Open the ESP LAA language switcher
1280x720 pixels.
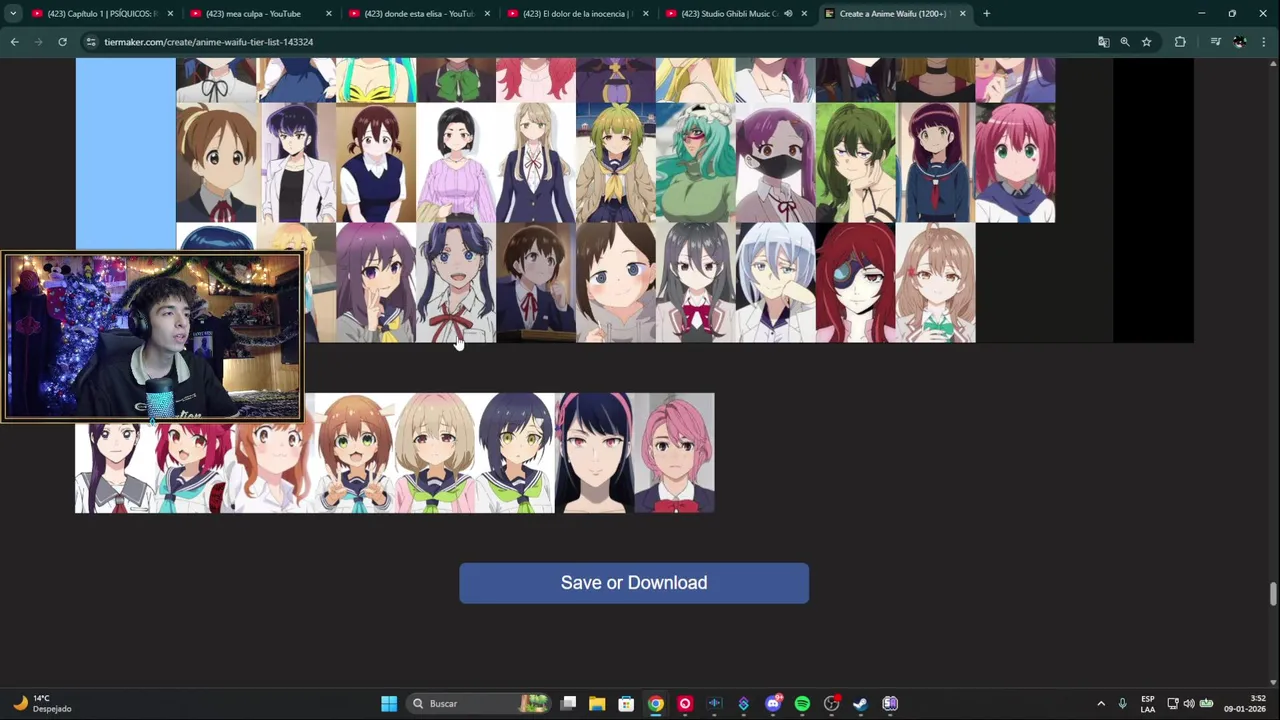(x=1148, y=704)
